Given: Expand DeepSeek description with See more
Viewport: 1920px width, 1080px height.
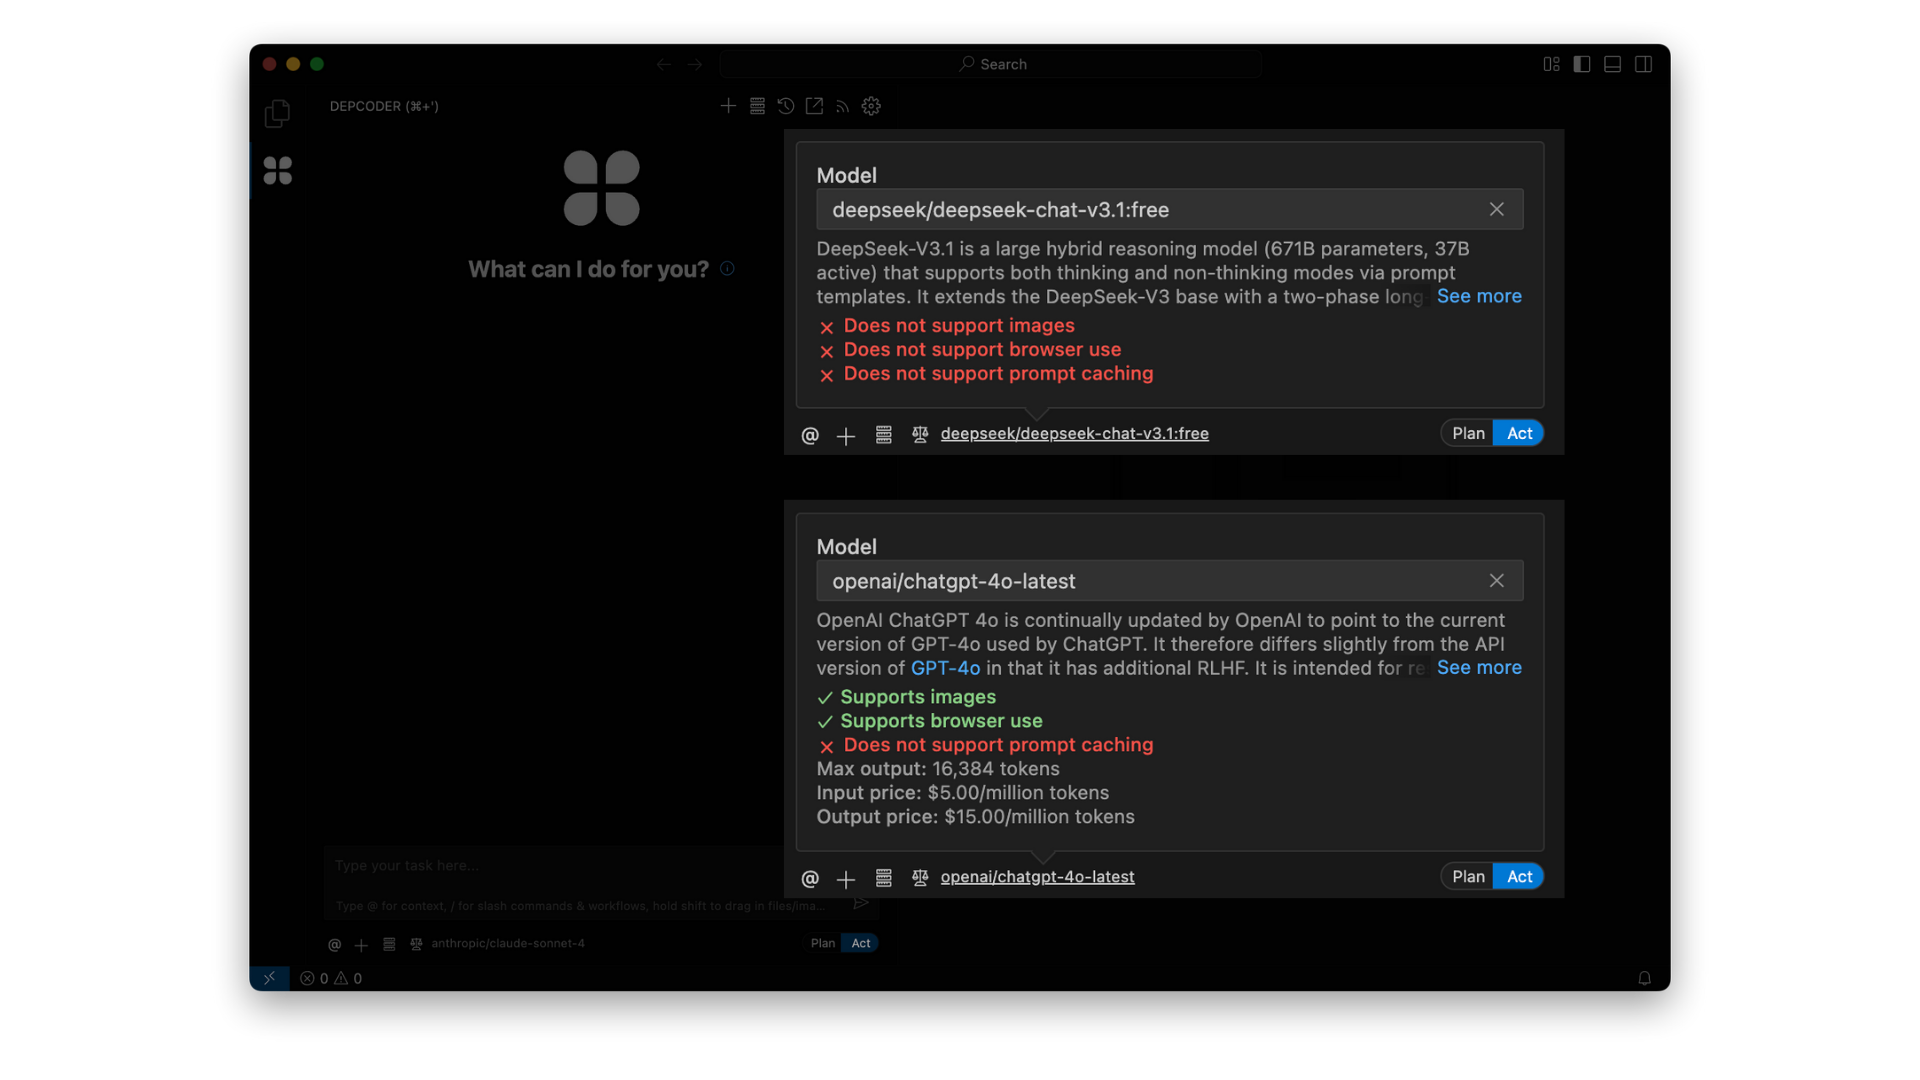Looking at the screenshot, I should pos(1479,296).
